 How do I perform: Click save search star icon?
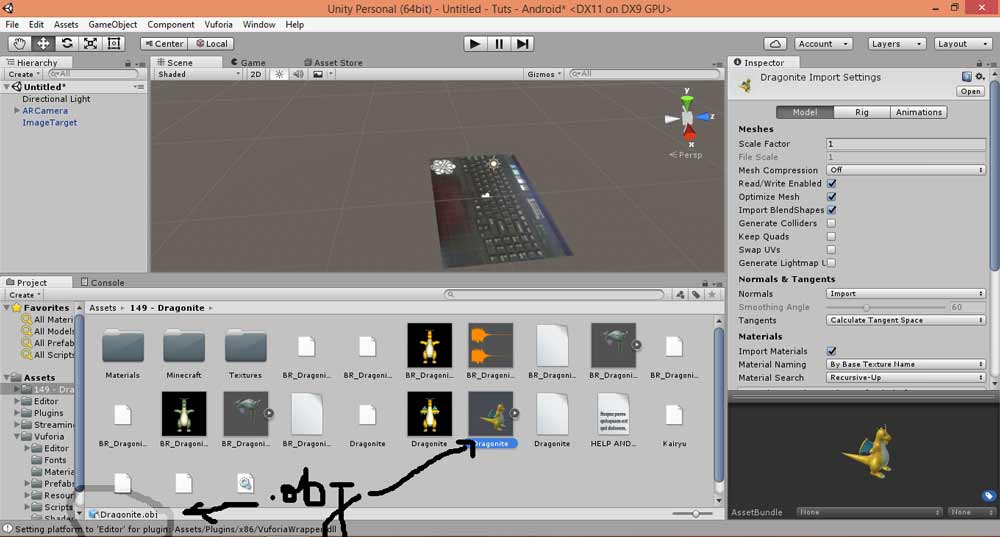click(712, 294)
